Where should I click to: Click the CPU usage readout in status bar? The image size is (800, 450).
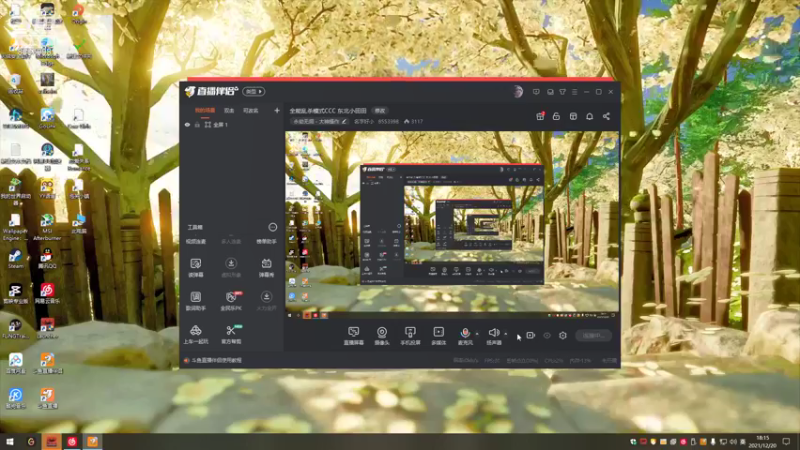[554, 361]
